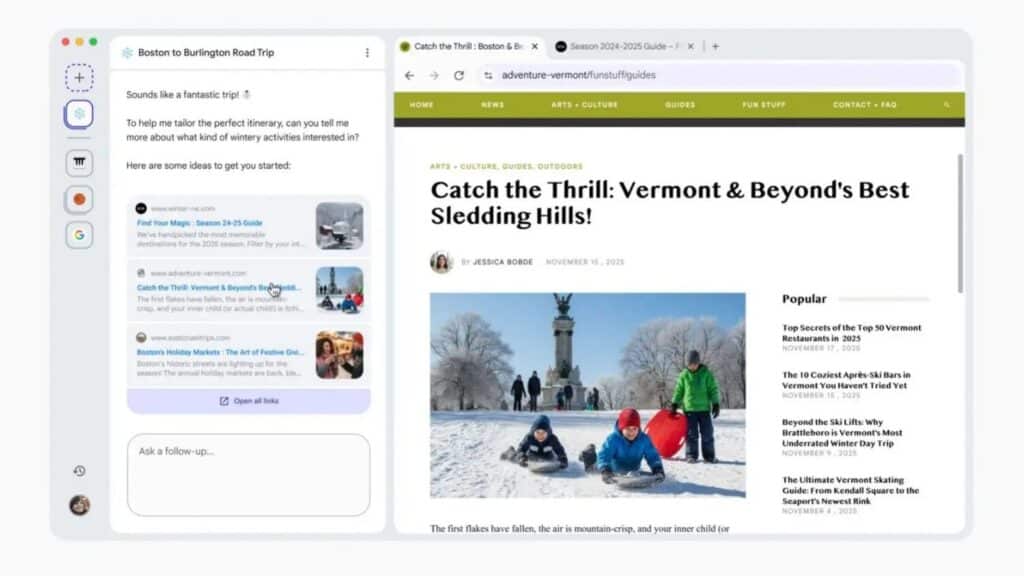
Task: Open the search icon on the website navbar
Action: [x=946, y=104]
